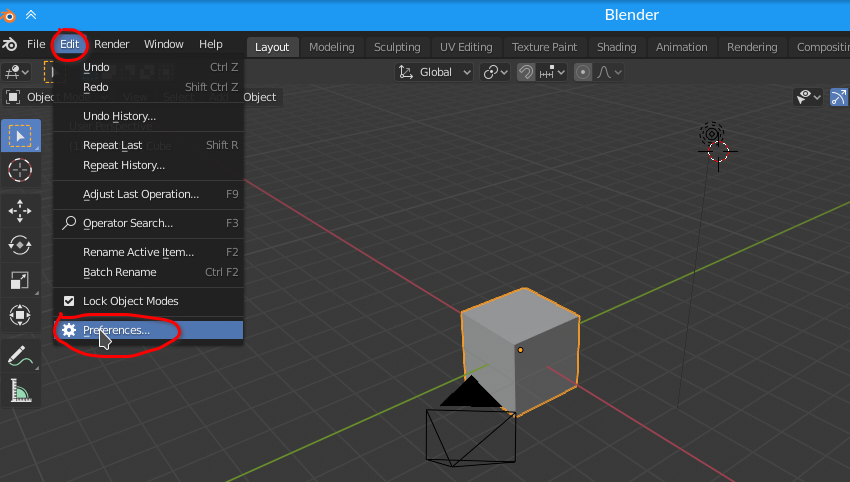Choose Batch Rename

coord(149,272)
